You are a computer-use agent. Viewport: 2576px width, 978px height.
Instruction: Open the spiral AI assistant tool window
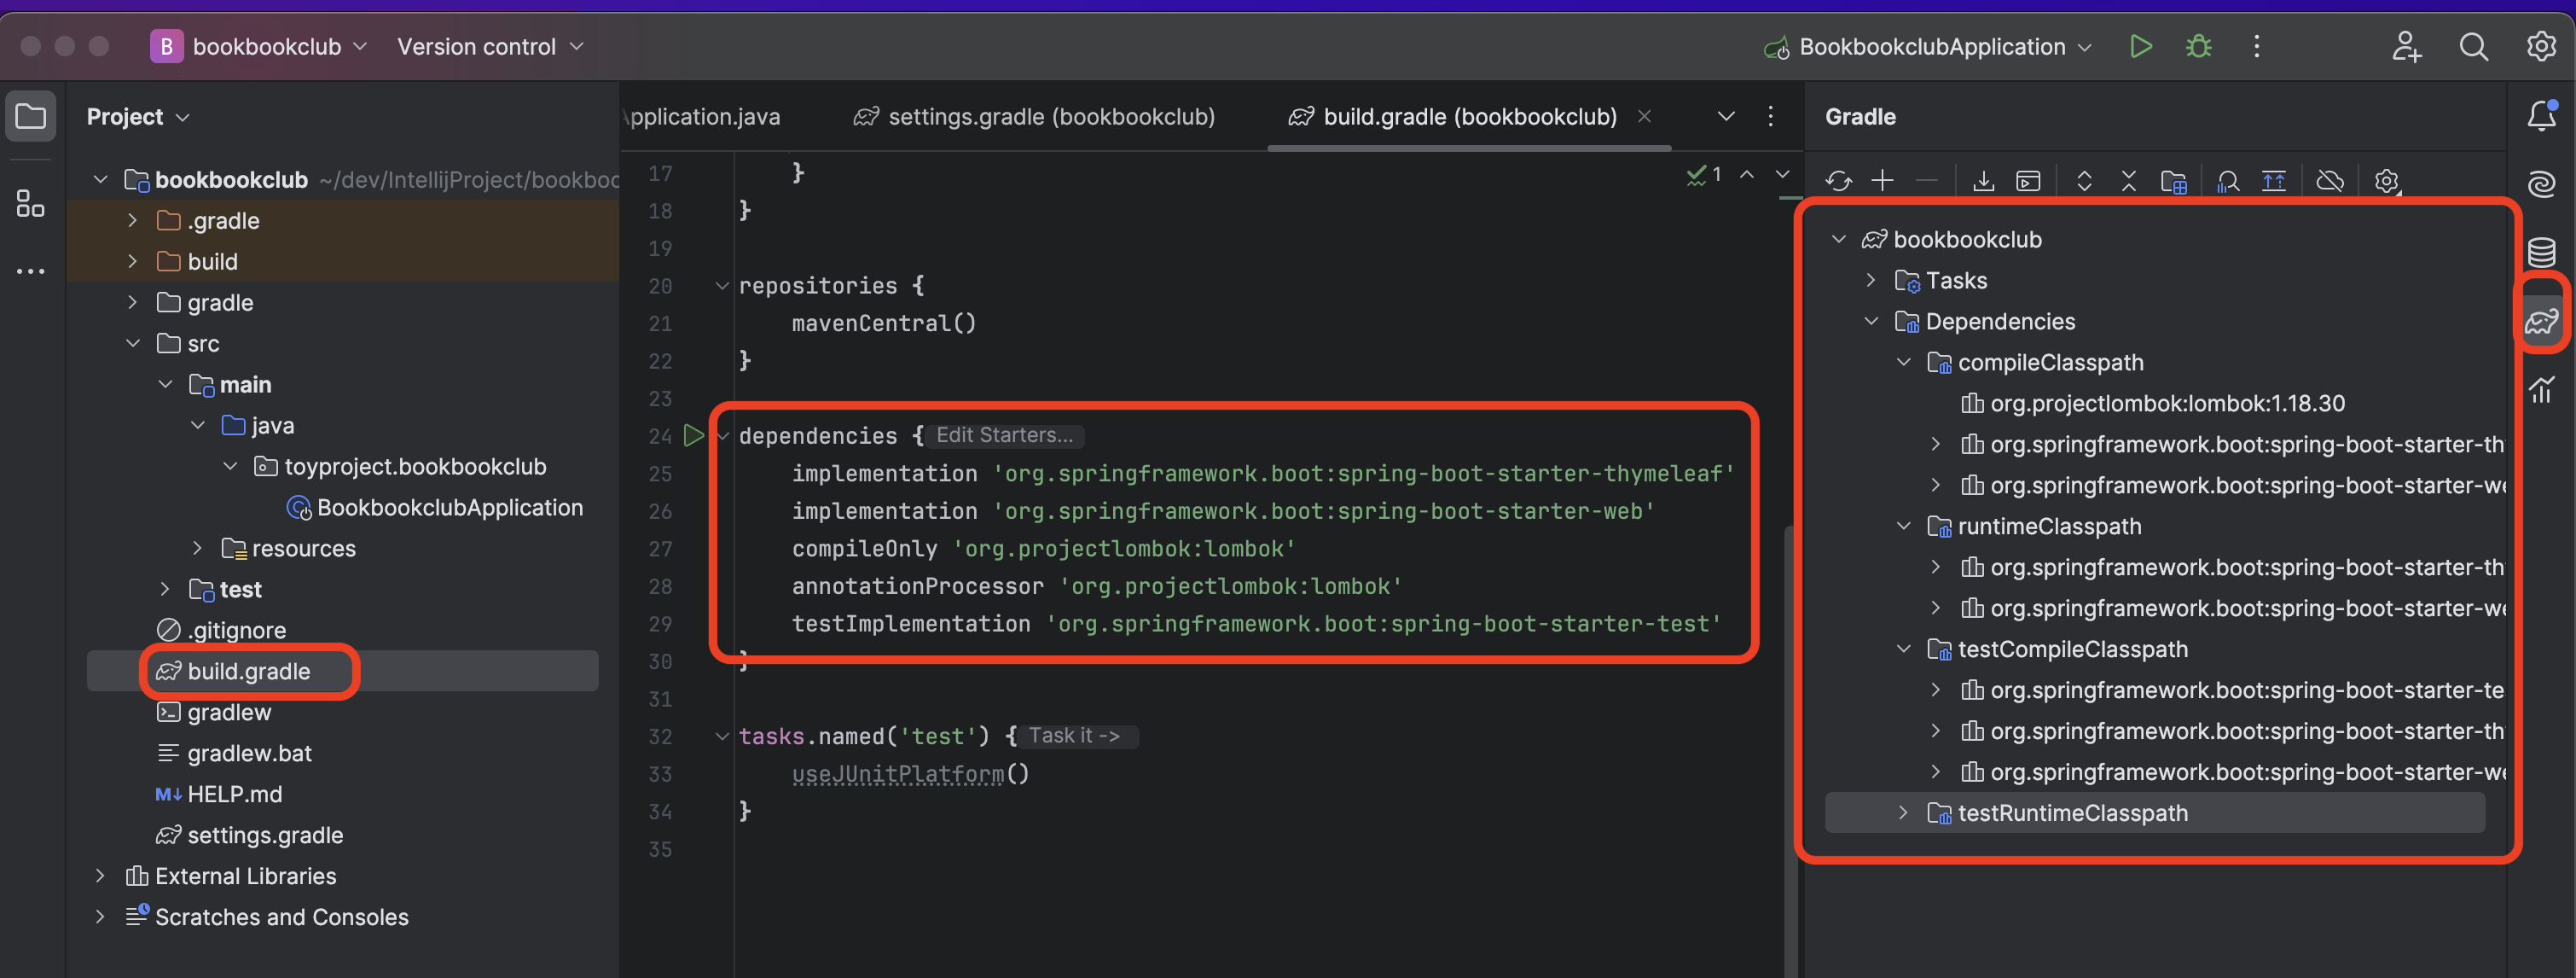click(2541, 184)
